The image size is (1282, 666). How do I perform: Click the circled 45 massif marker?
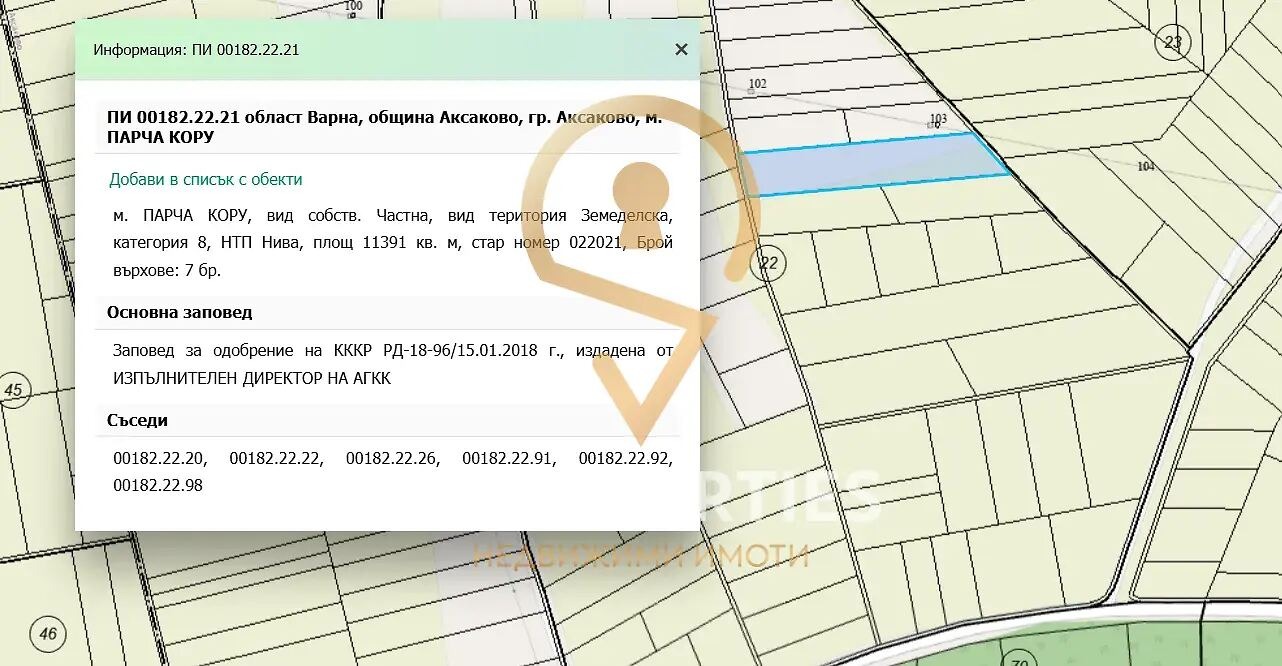(x=13, y=390)
